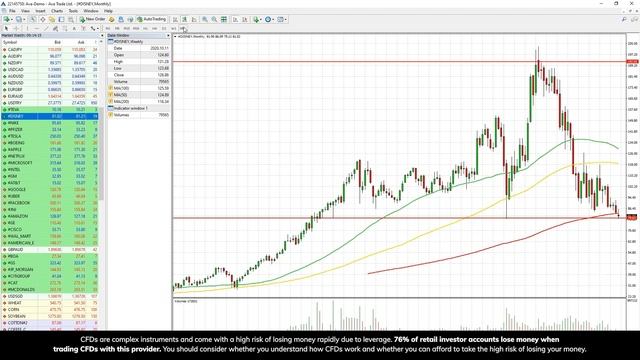Tile chart windows icon
Viewport: 640px width, 360px height.
(224, 19)
